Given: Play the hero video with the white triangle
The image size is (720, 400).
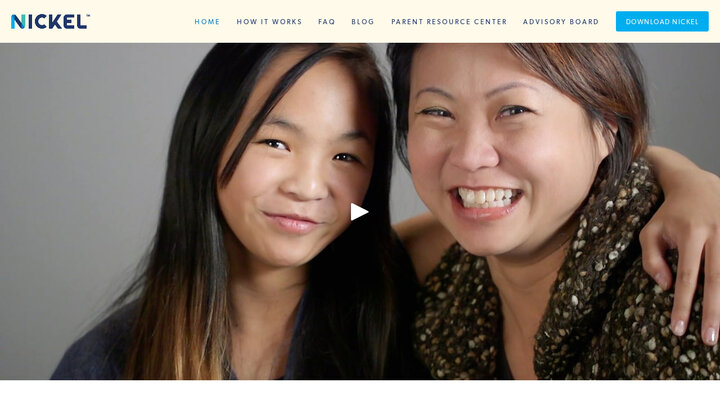Looking at the screenshot, I should 359,212.
